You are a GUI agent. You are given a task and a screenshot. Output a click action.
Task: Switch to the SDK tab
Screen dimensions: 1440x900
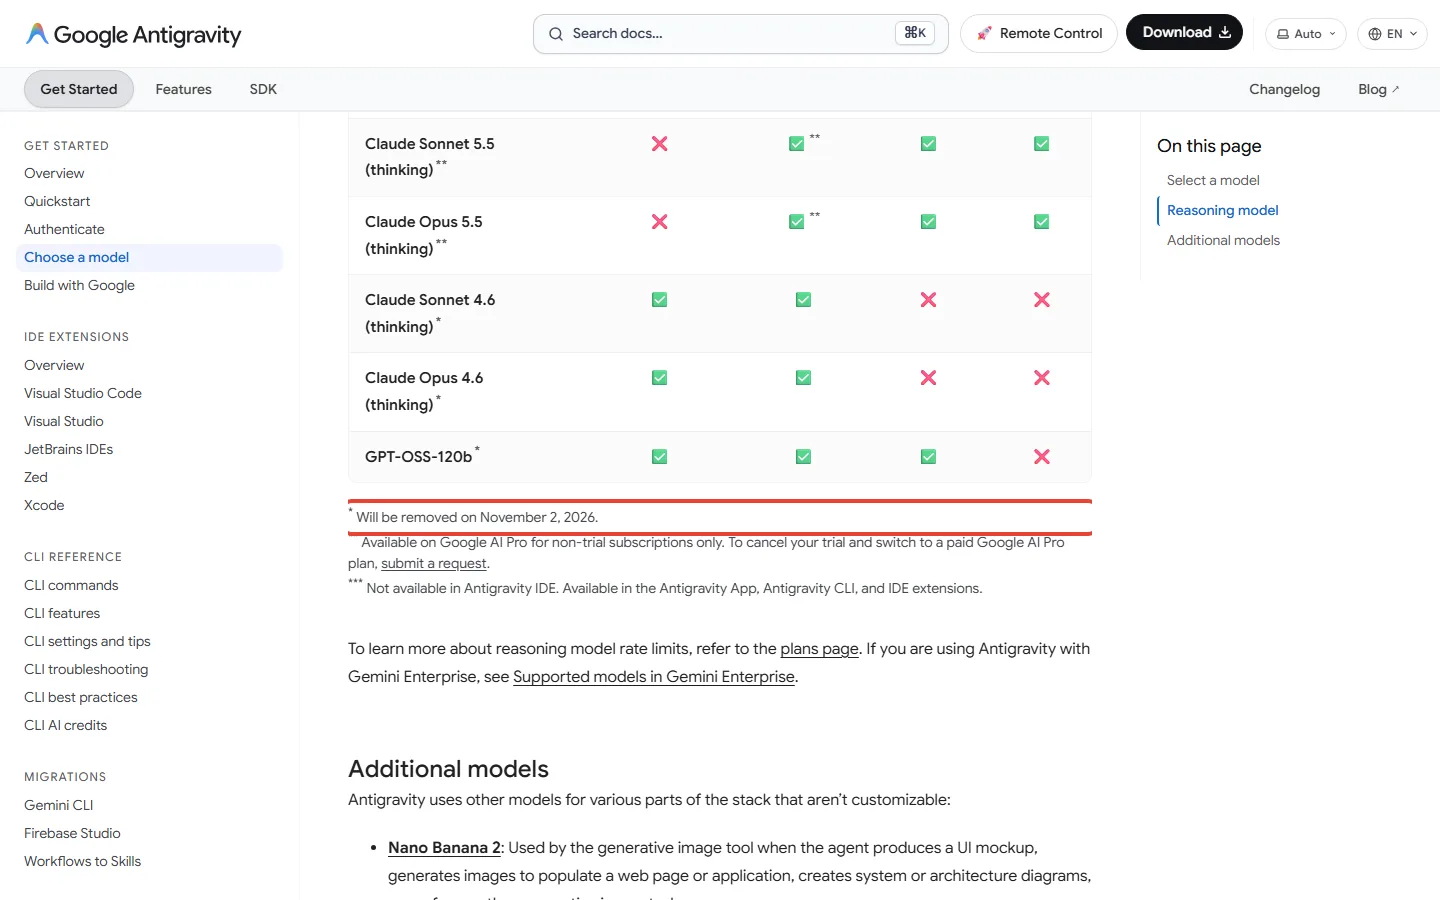[x=263, y=89]
